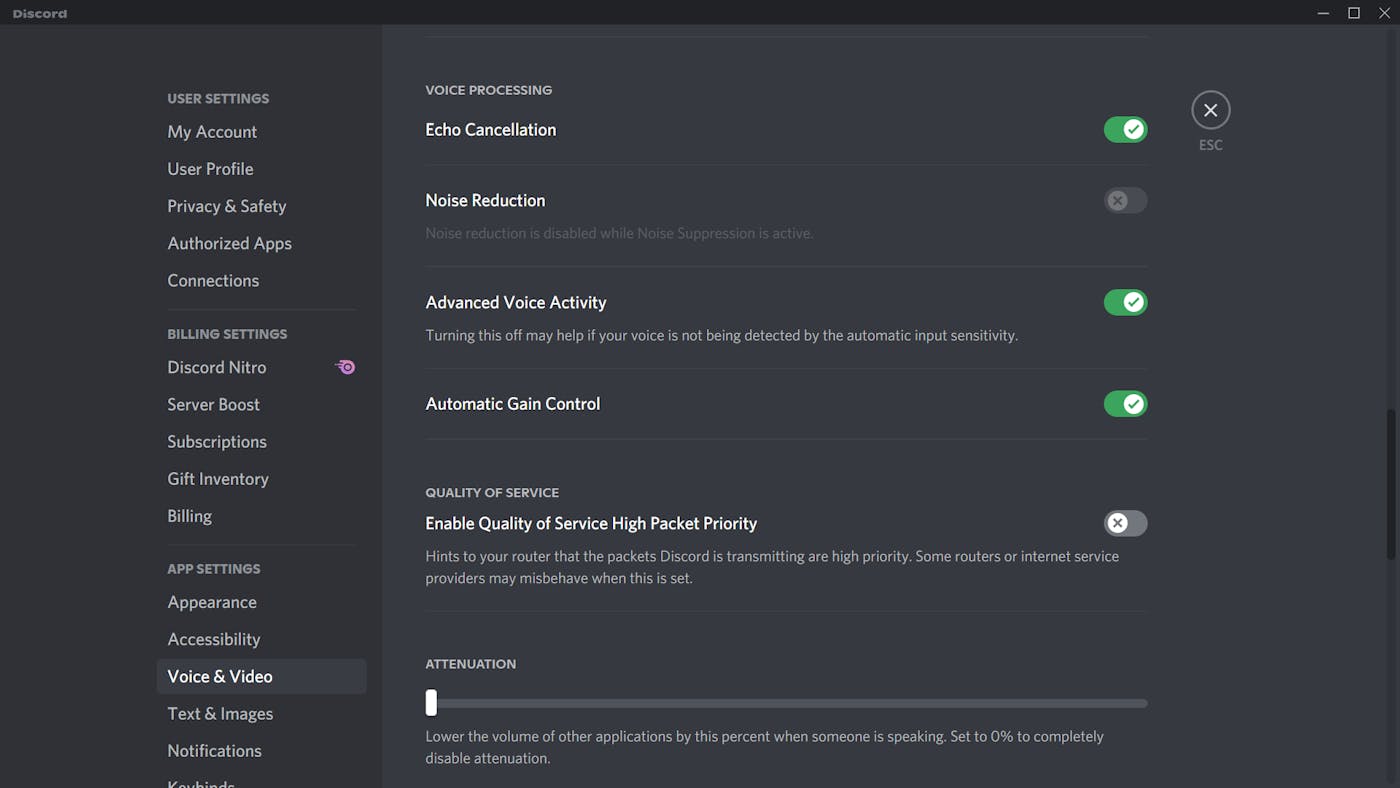This screenshot has width=1400, height=788.
Task: Open the Billing page
Action: [261, 516]
